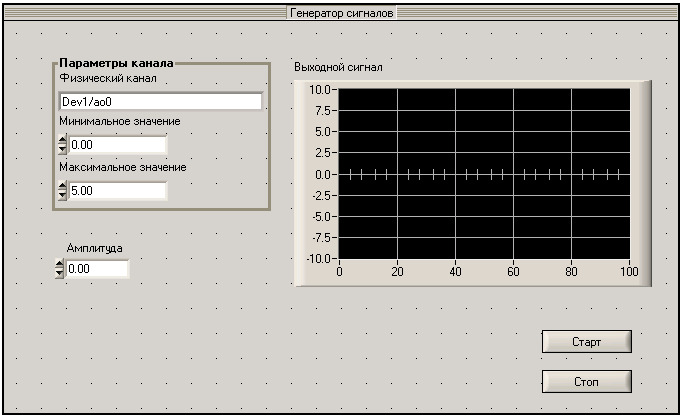Click the -5.0 label on the Y axis
The height and width of the screenshot is (417, 682).
tap(321, 217)
